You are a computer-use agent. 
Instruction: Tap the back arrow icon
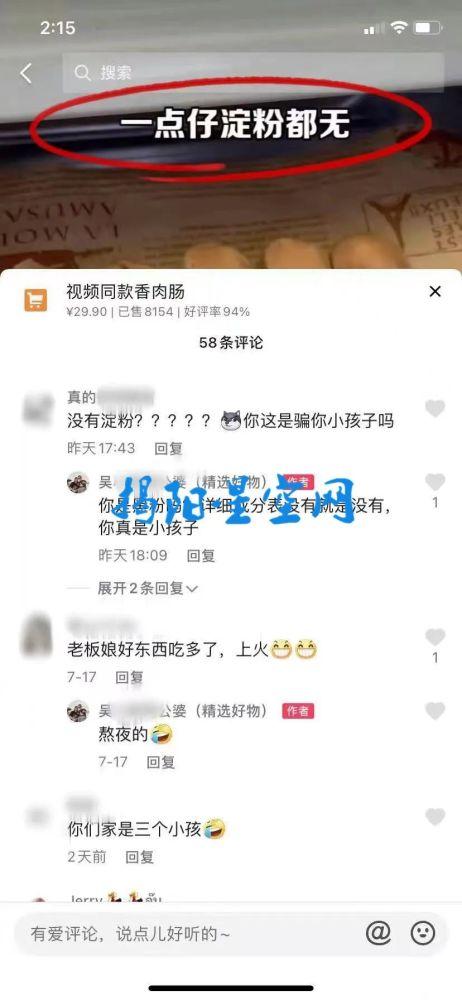pyautogui.click(x=26, y=73)
